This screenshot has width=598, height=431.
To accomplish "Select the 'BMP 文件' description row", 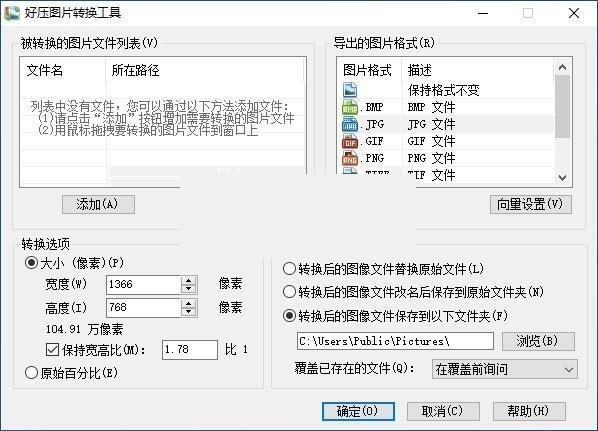I will tap(431, 107).
